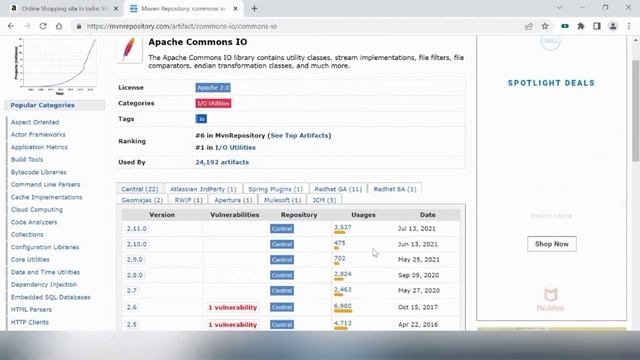Switch to the Online Shopping site tab
The image size is (640, 360).
tap(64, 8)
